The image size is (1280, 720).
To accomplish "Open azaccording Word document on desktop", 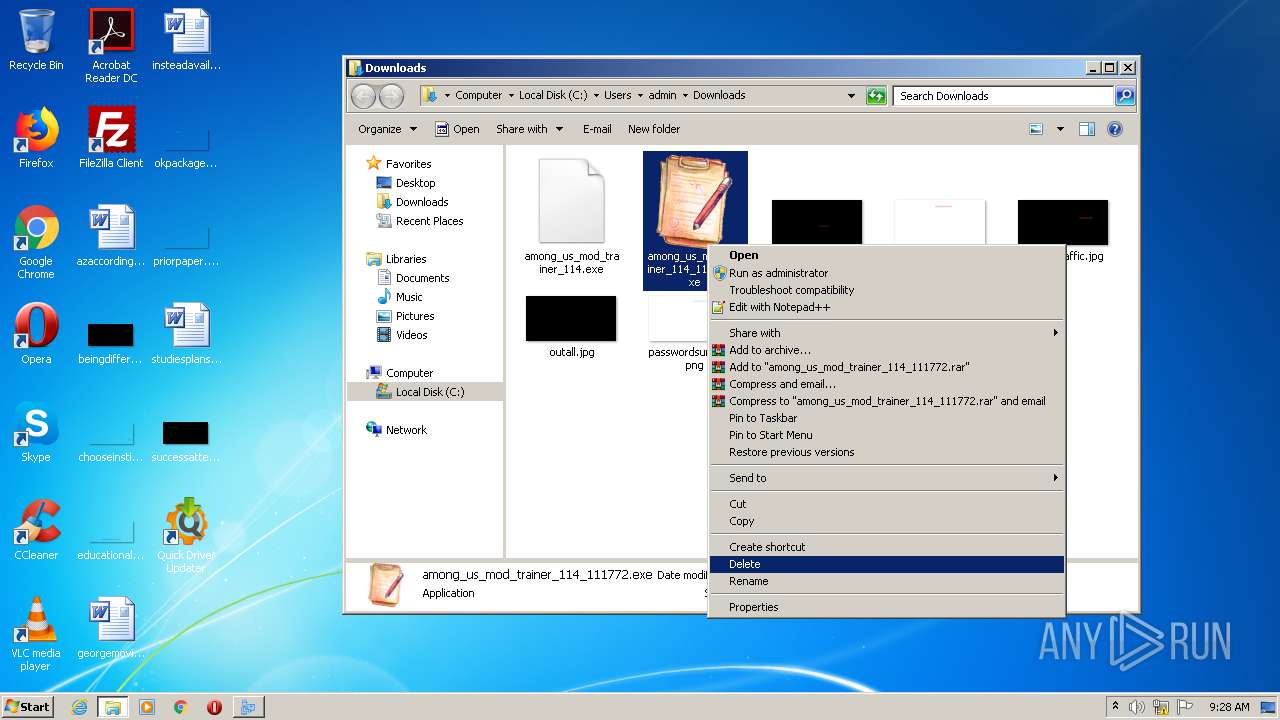I will pyautogui.click(x=111, y=236).
